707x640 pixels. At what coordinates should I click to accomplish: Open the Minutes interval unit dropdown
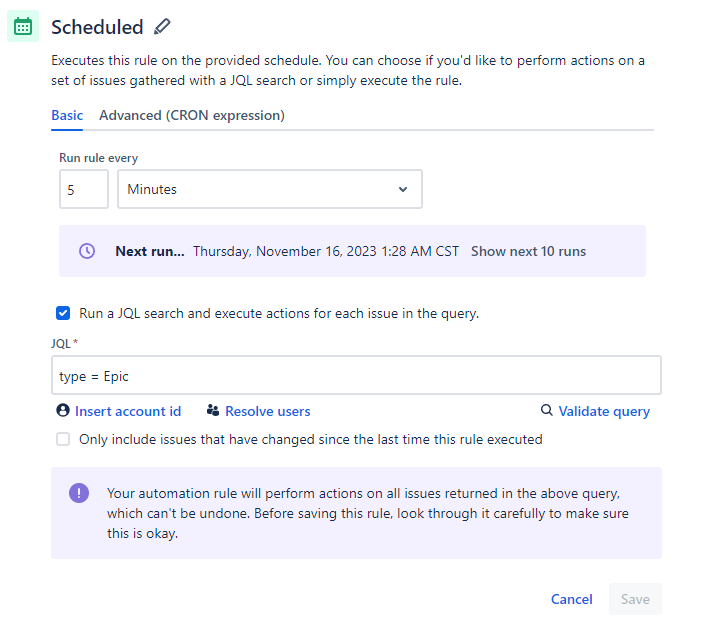pos(270,189)
